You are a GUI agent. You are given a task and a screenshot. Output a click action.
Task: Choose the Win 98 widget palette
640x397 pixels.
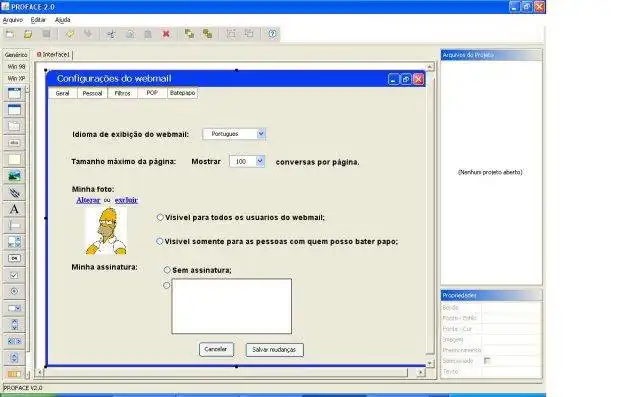coord(16,67)
